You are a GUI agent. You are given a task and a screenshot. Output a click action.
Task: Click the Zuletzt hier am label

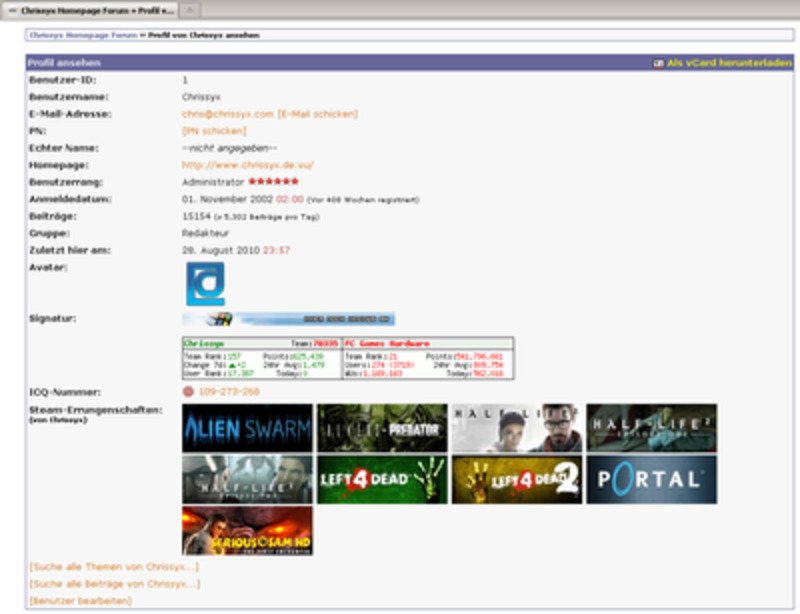pos(70,250)
